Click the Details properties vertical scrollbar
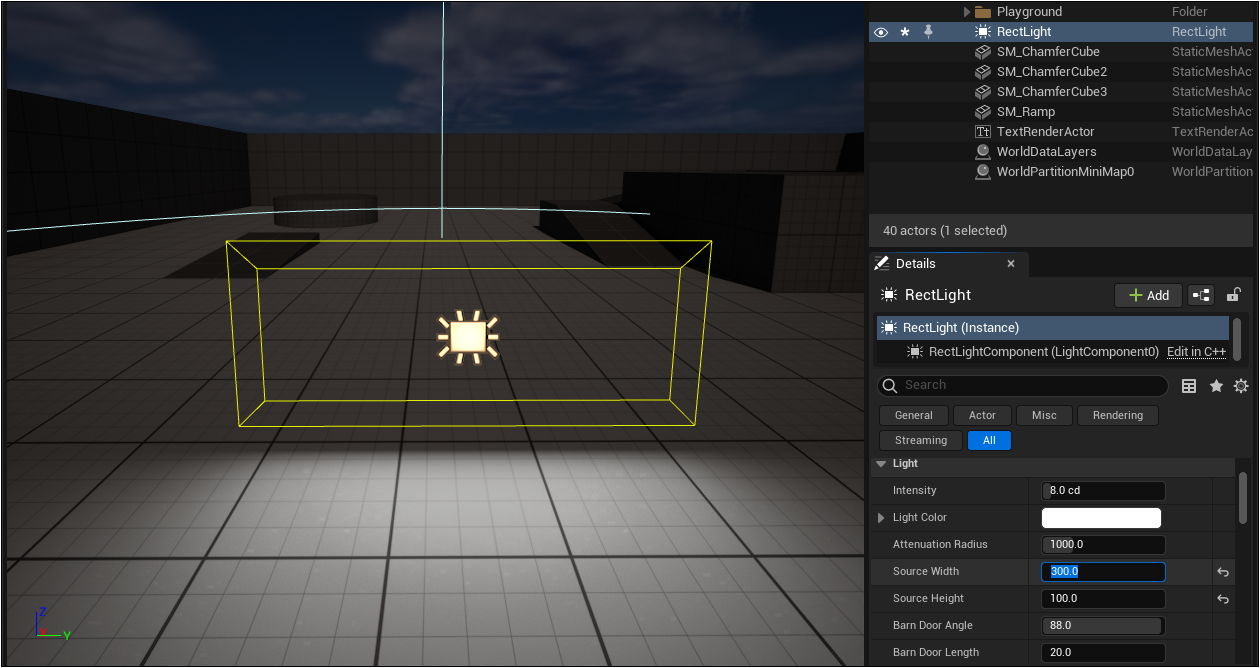This screenshot has width=1260, height=668. [x=1243, y=499]
